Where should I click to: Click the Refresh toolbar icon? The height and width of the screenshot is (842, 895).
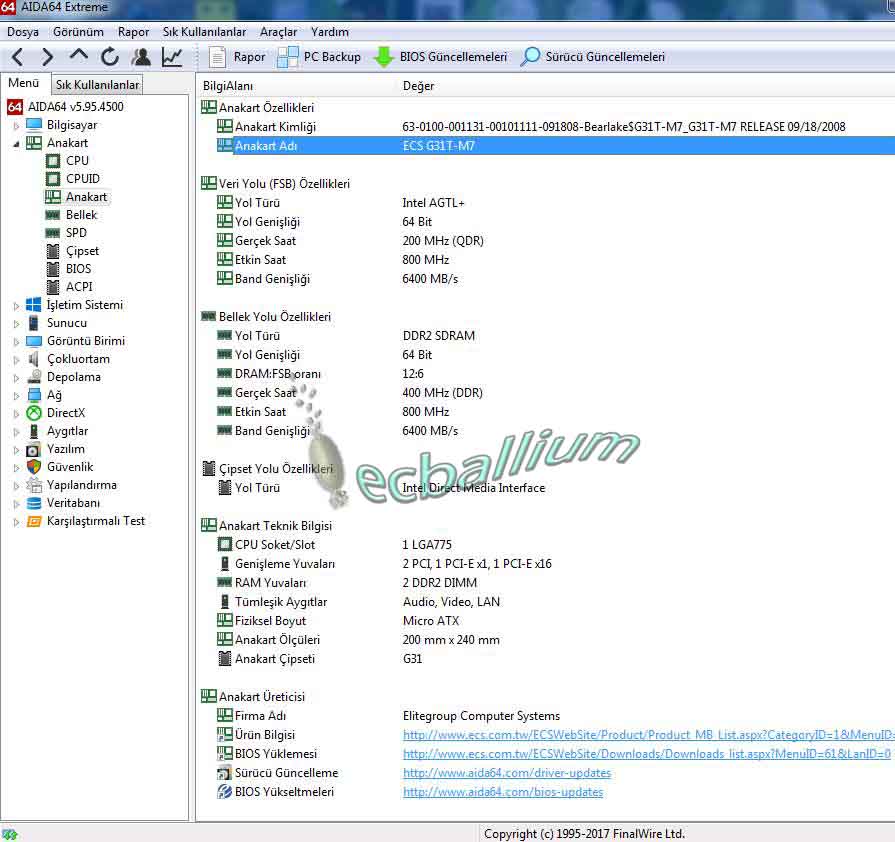pos(110,57)
